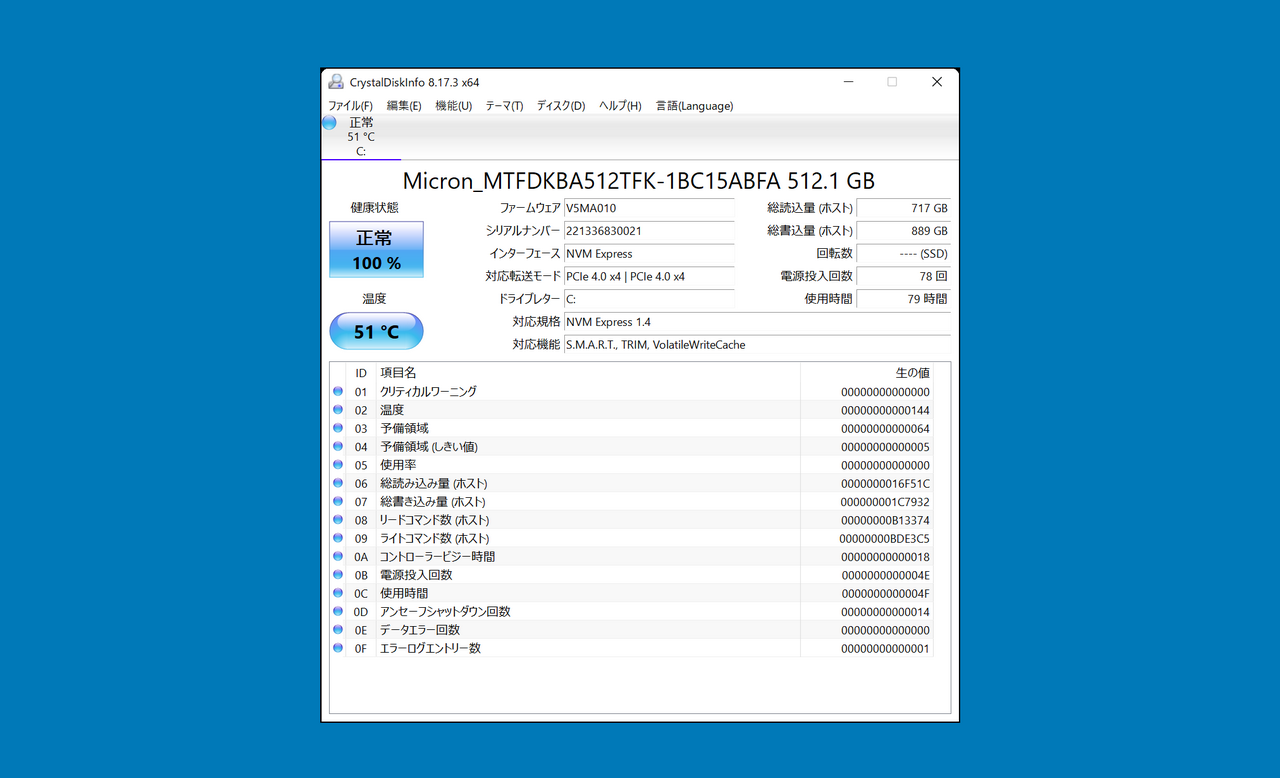The width and height of the screenshot is (1280, 778).
Task: Click the 総読込量 value 717 GB
Action: (904, 208)
